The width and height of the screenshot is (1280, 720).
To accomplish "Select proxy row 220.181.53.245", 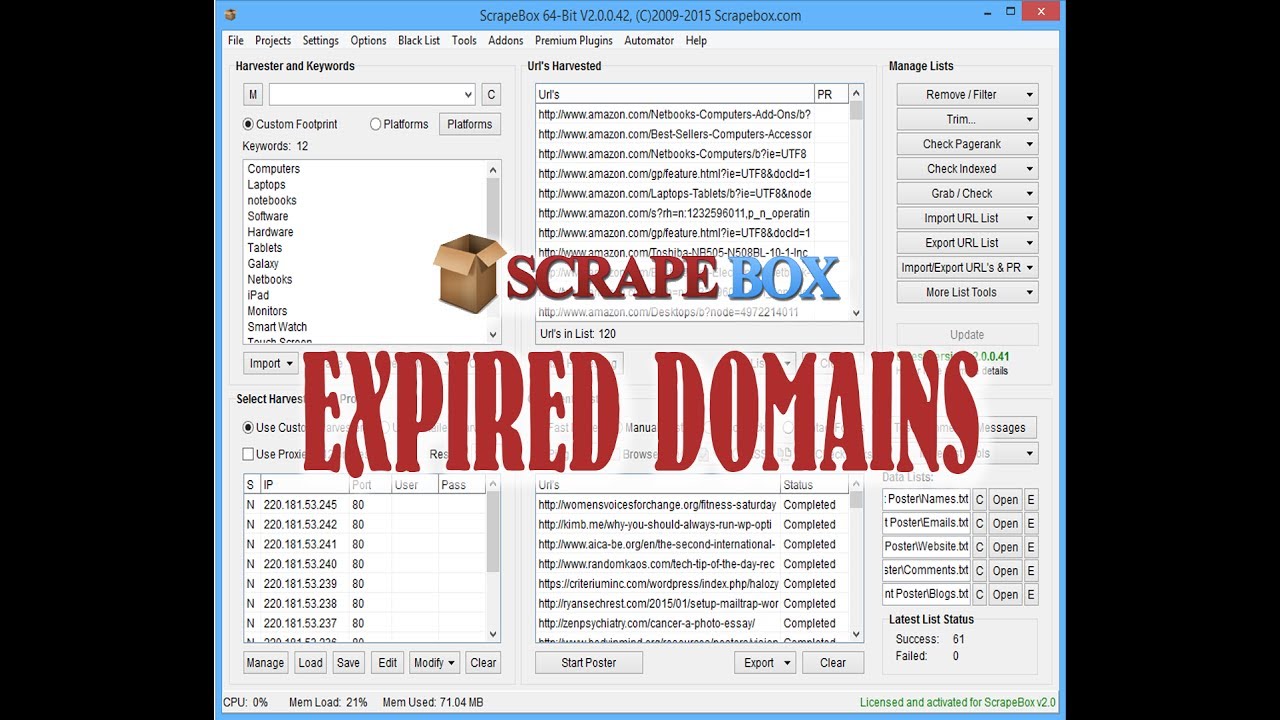I will coord(365,505).
